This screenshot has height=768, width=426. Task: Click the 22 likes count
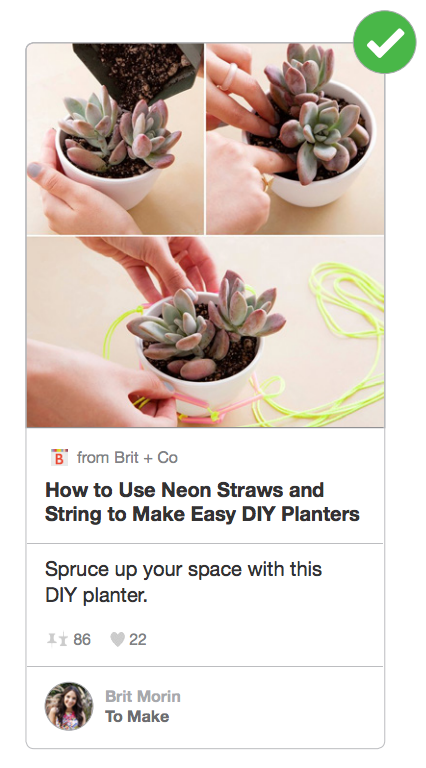(138, 640)
